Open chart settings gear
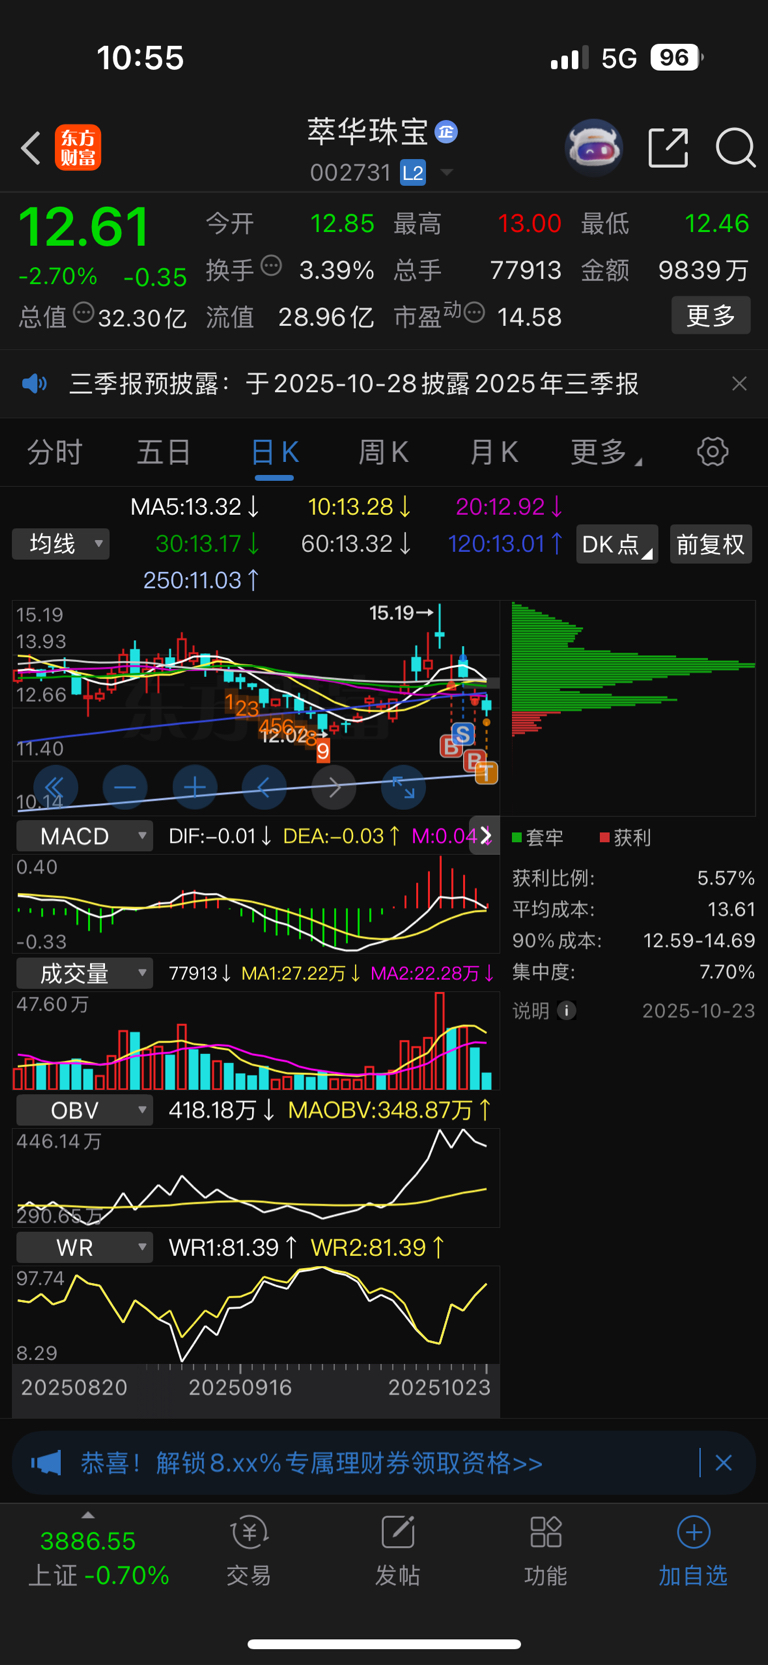This screenshot has width=769, height=1665. 713,452
